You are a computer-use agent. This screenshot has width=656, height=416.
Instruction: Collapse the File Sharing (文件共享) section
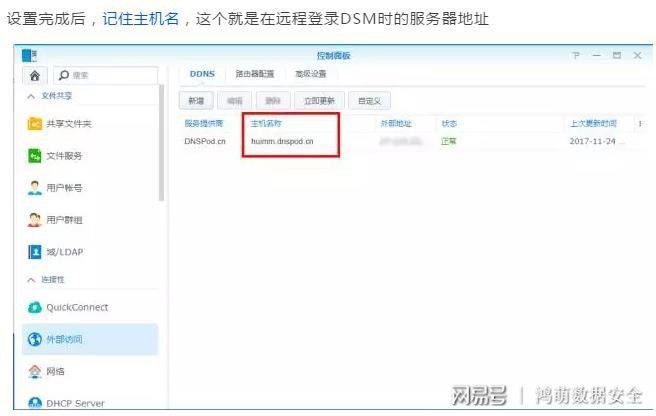(31, 96)
